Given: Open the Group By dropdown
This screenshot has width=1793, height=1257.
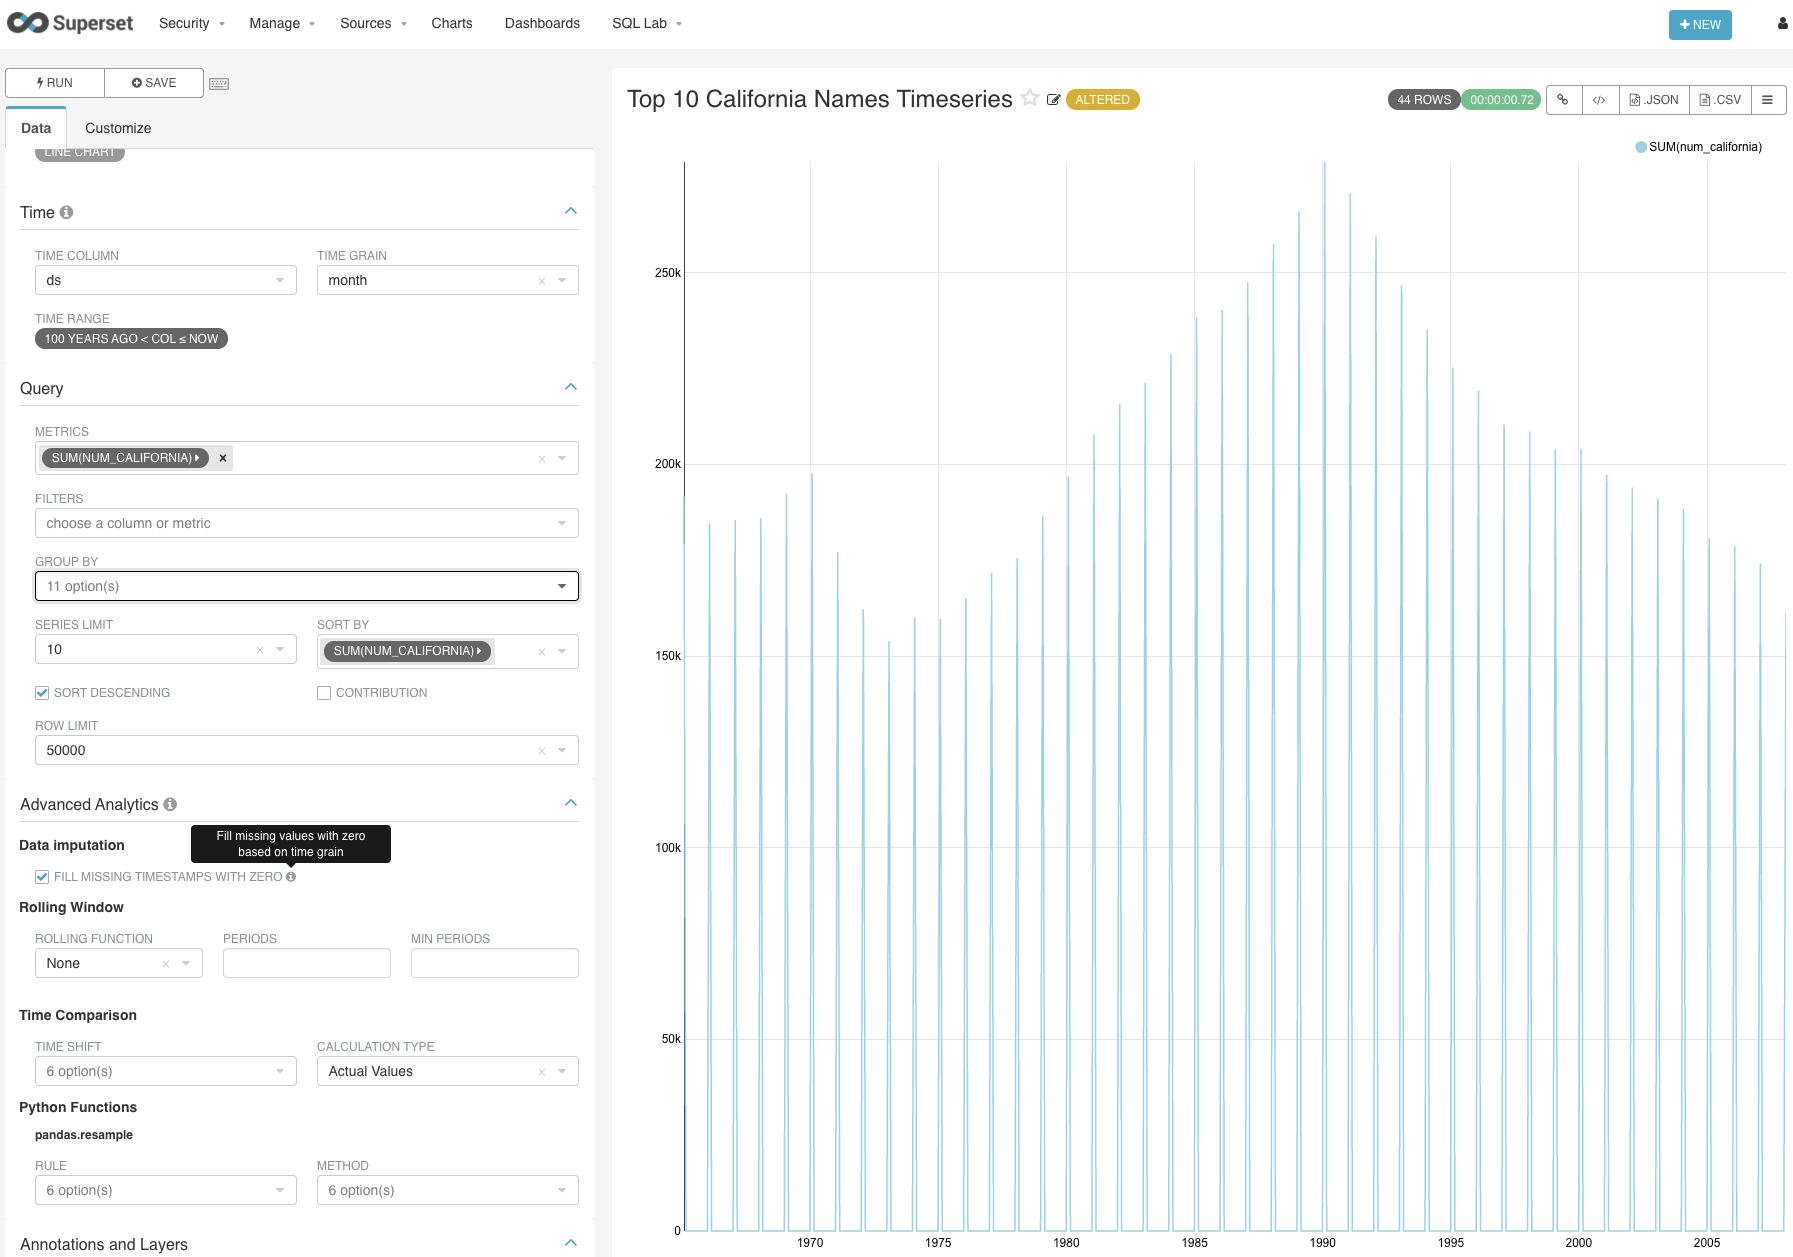Looking at the screenshot, I should click(x=307, y=586).
